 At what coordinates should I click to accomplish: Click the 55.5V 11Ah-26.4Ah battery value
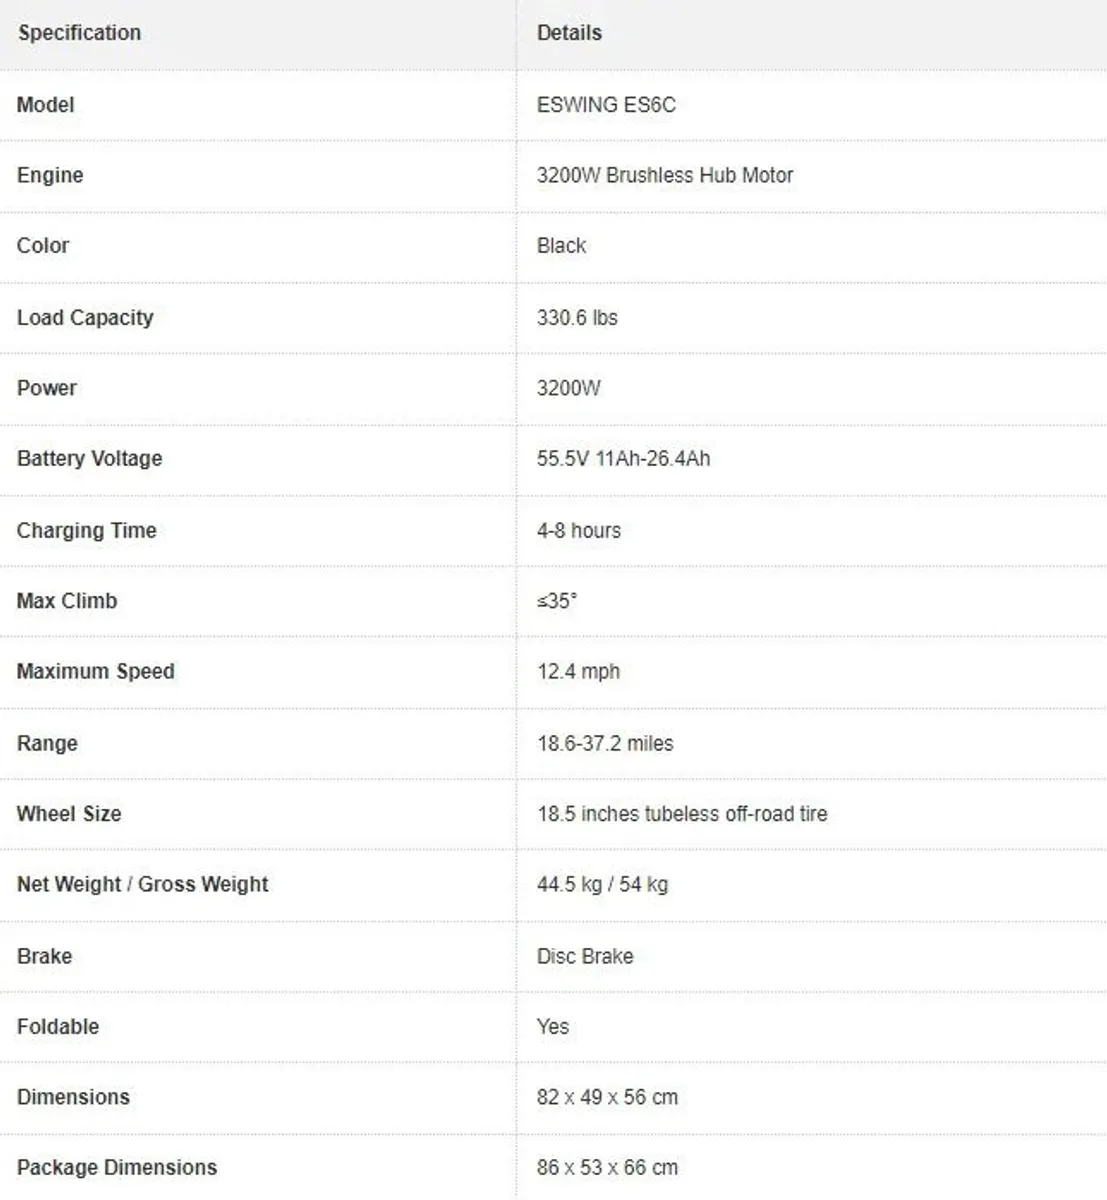tap(623, 459)
